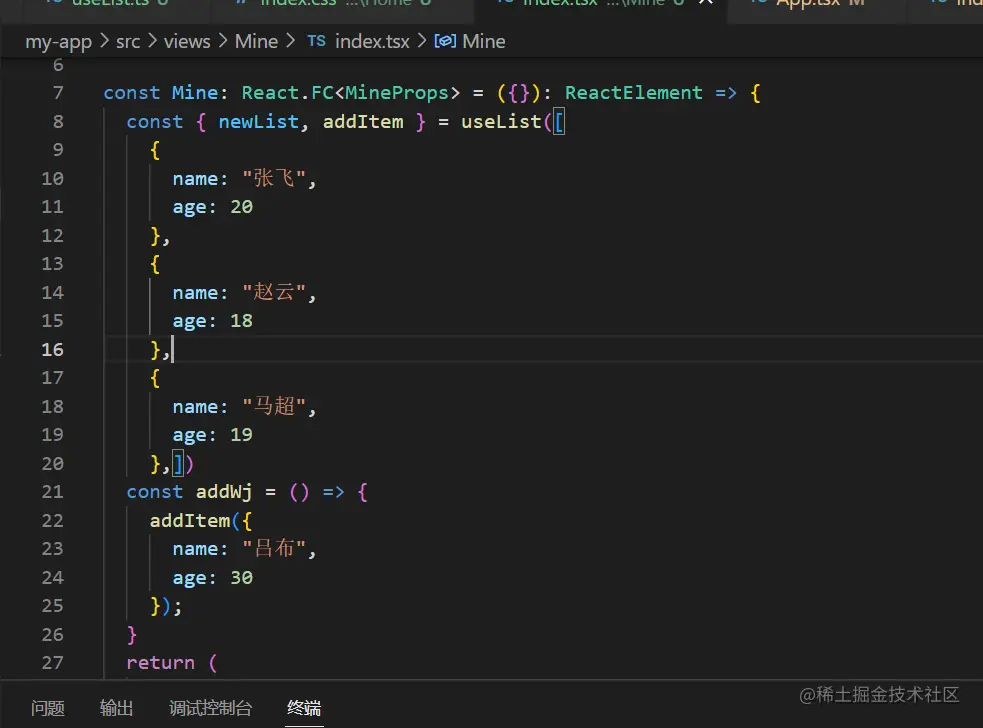Click the variable symbol icon before Mine breadcrumb

[x=445, y=41]
